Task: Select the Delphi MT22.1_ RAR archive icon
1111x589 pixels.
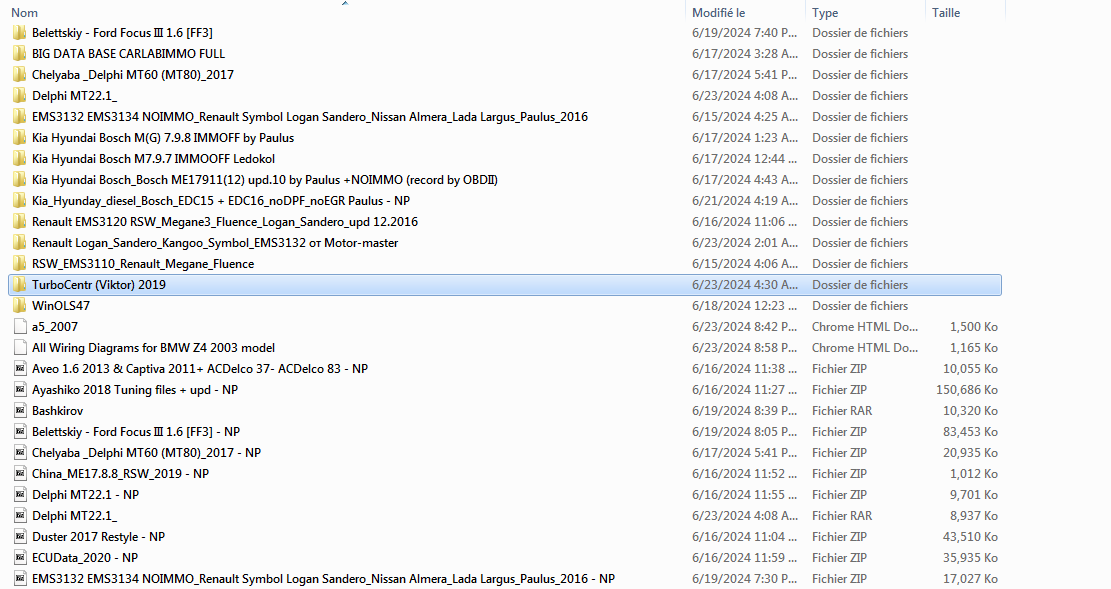Action: (x=20, y=516)
